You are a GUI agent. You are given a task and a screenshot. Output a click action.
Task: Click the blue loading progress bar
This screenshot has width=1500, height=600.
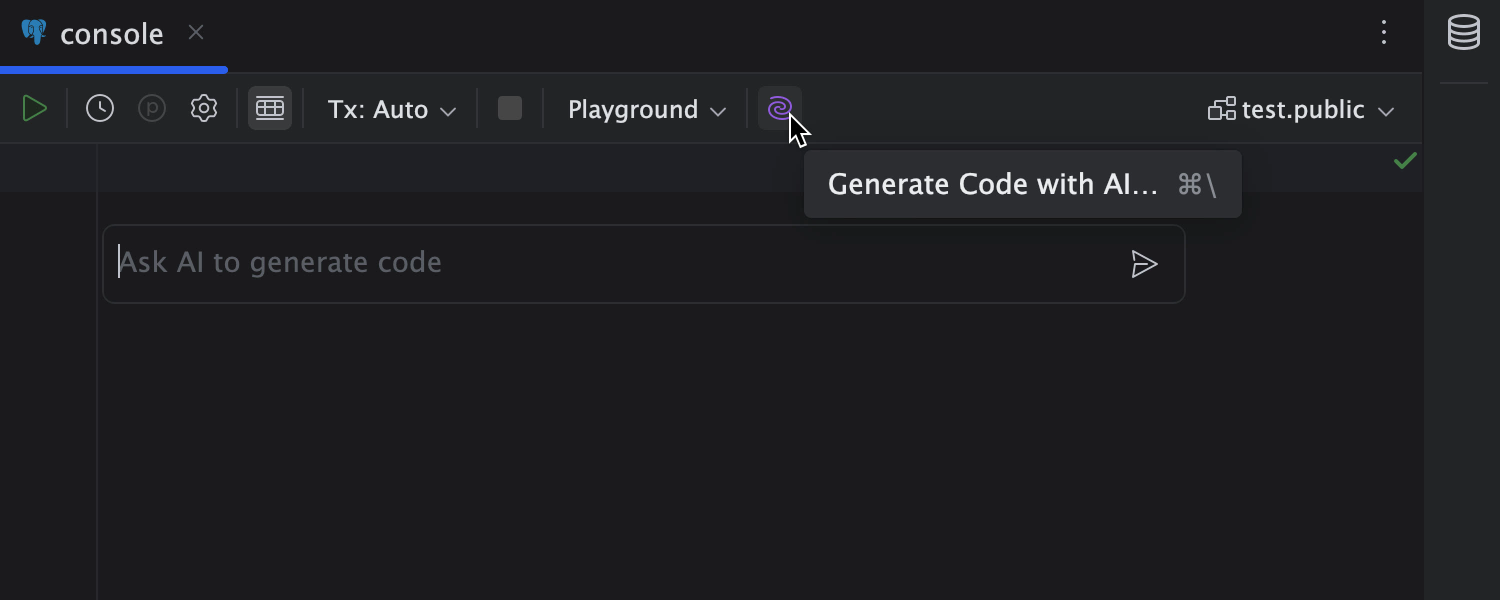coord(113,69)
